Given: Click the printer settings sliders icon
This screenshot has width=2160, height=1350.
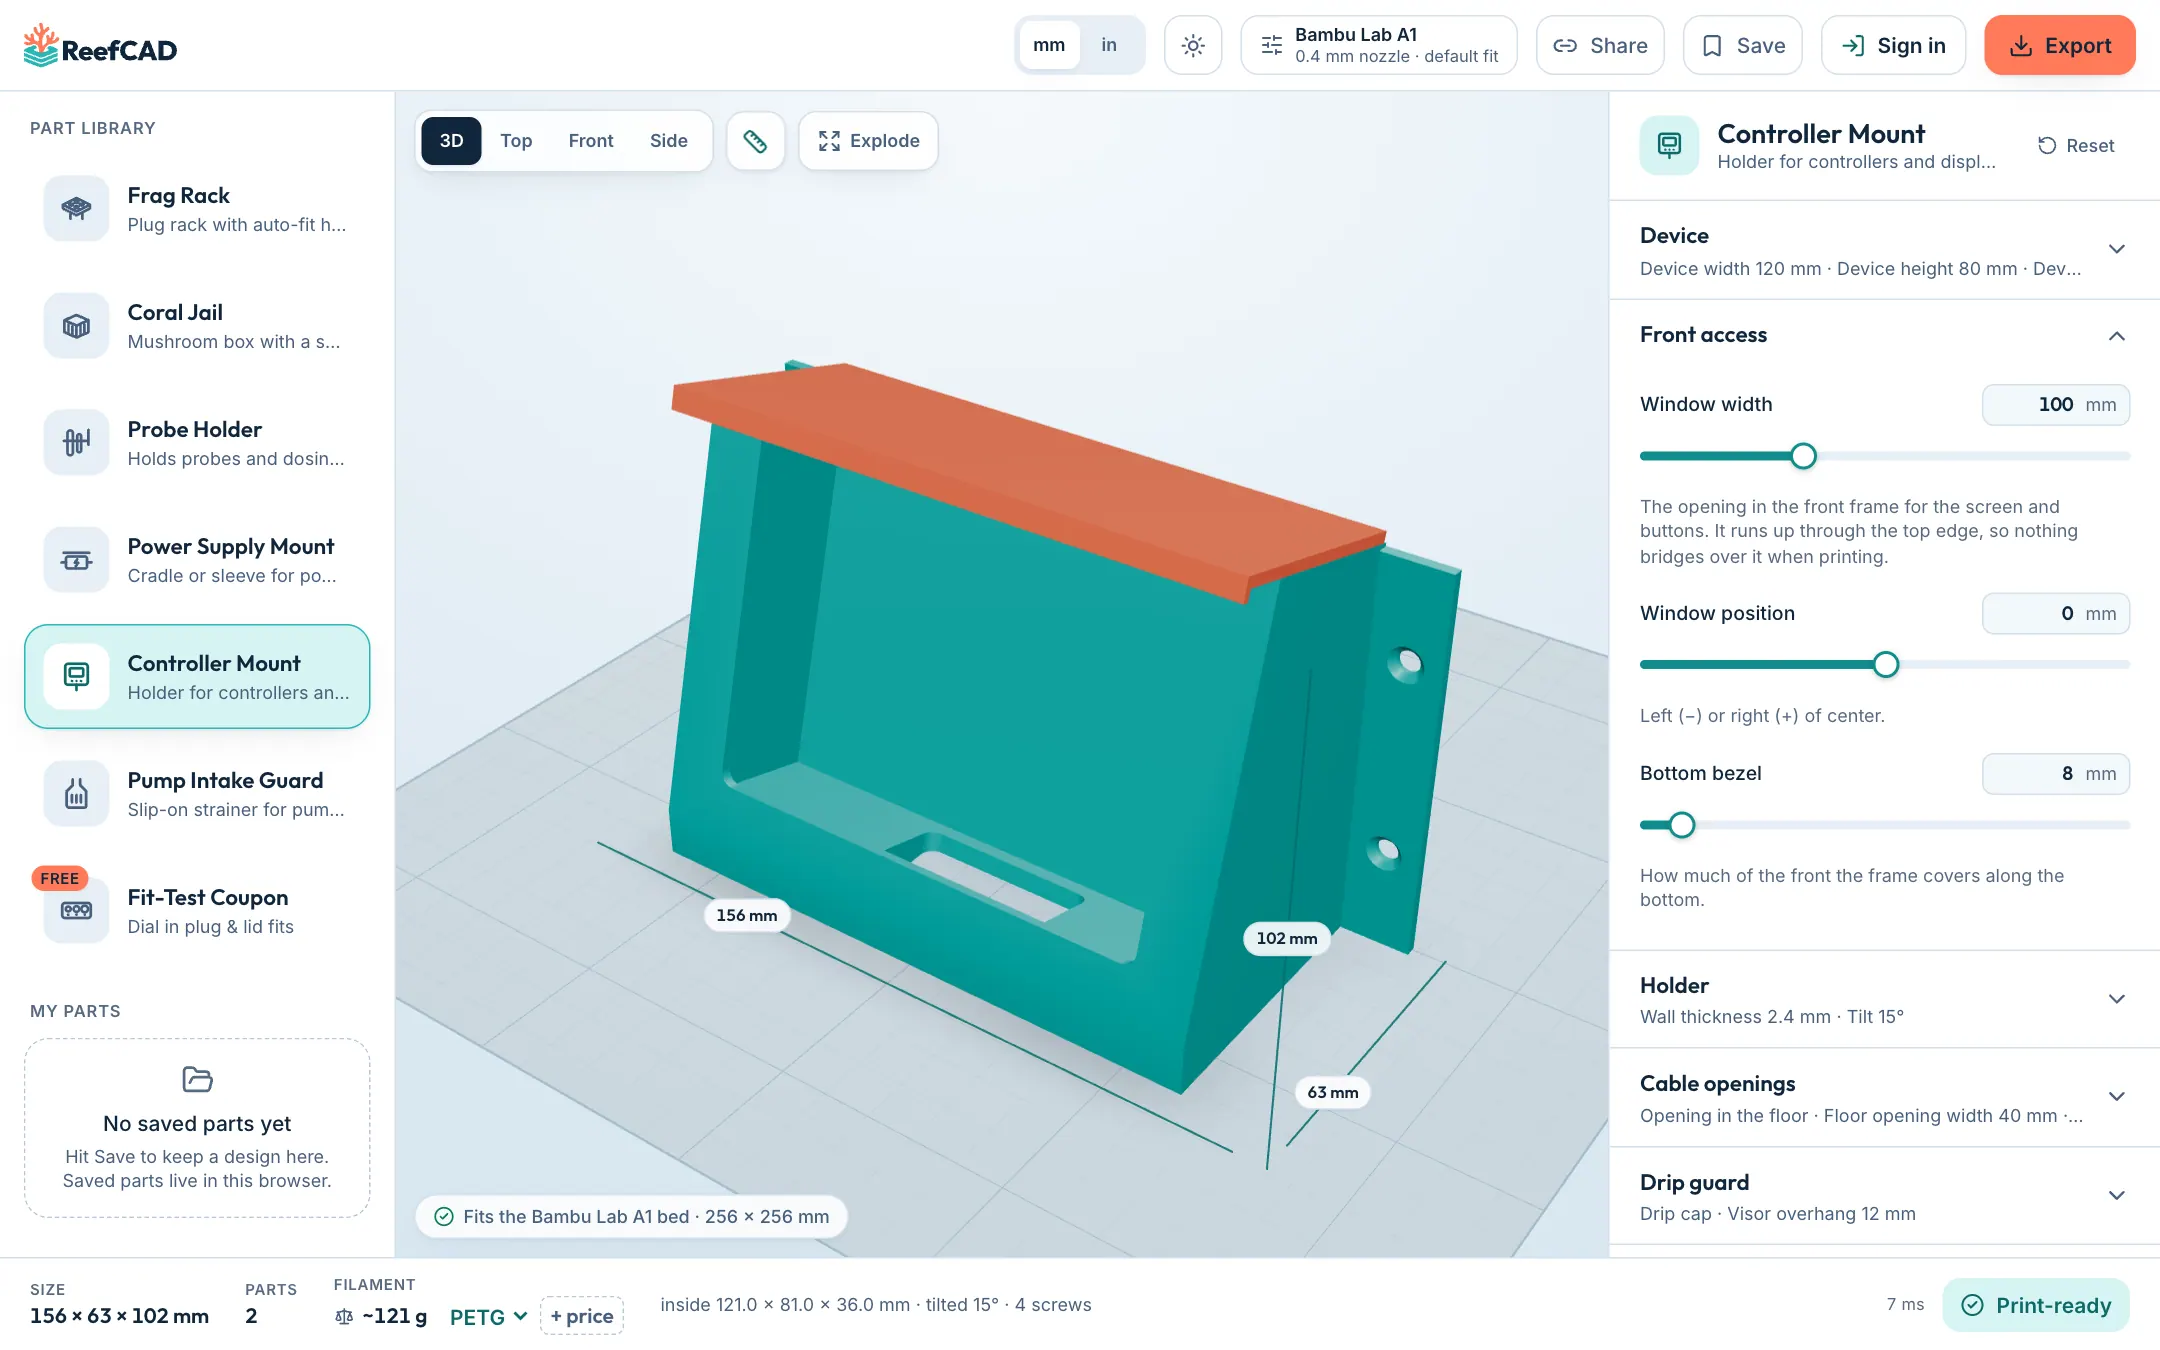Looking at the screenshot, I should coord(1272,45).
